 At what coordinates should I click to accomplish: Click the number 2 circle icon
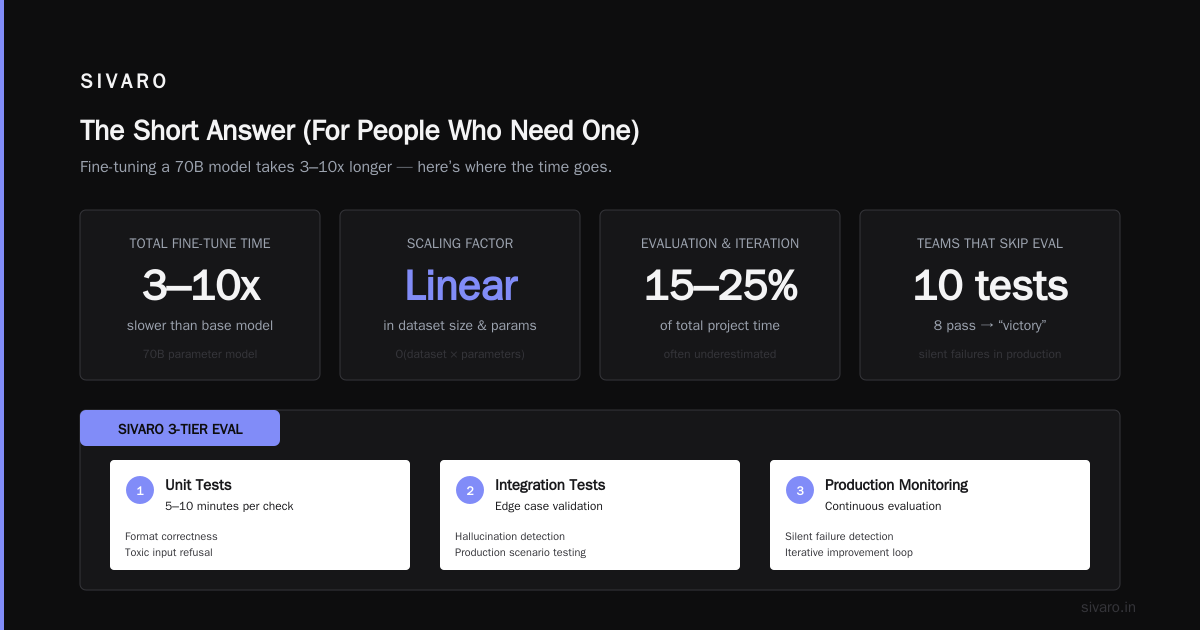point(470,490)
